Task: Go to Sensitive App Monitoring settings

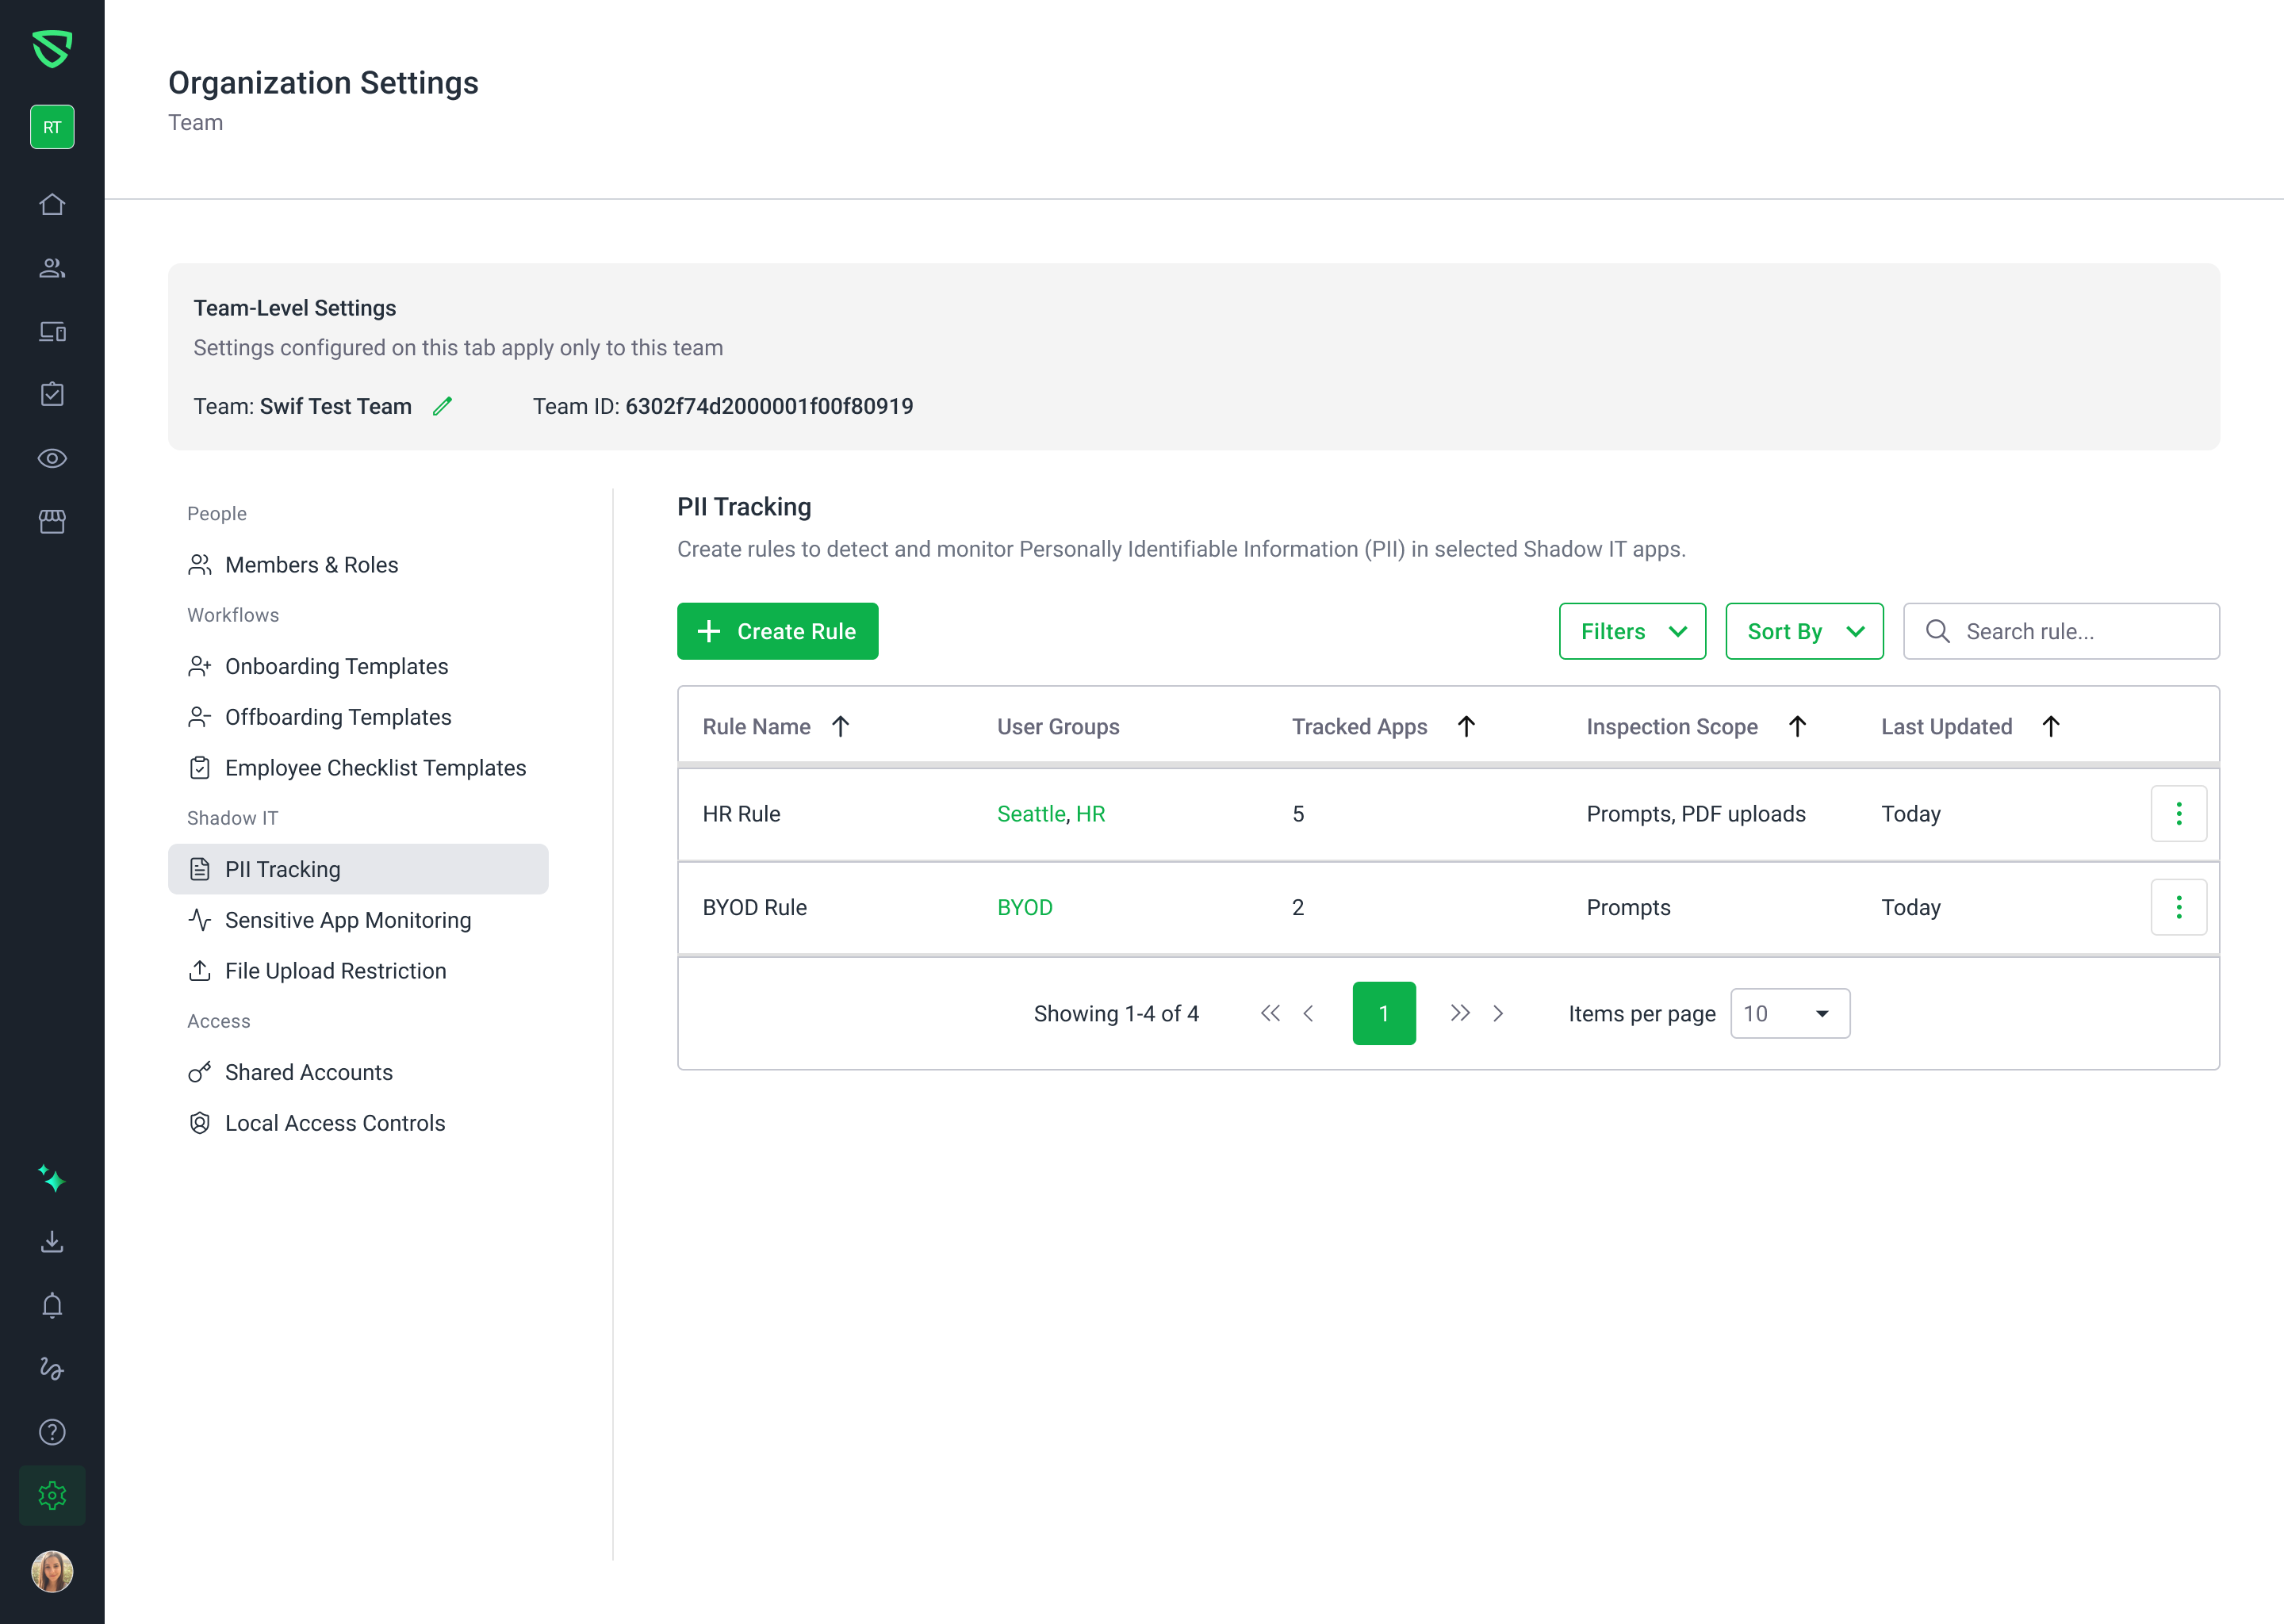Action: pos(347,920)
